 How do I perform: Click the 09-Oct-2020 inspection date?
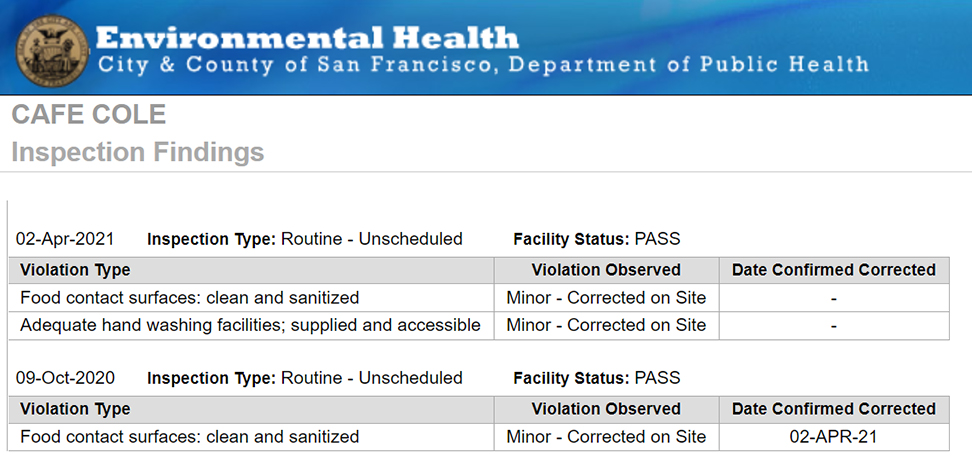[x=65, y=378]
